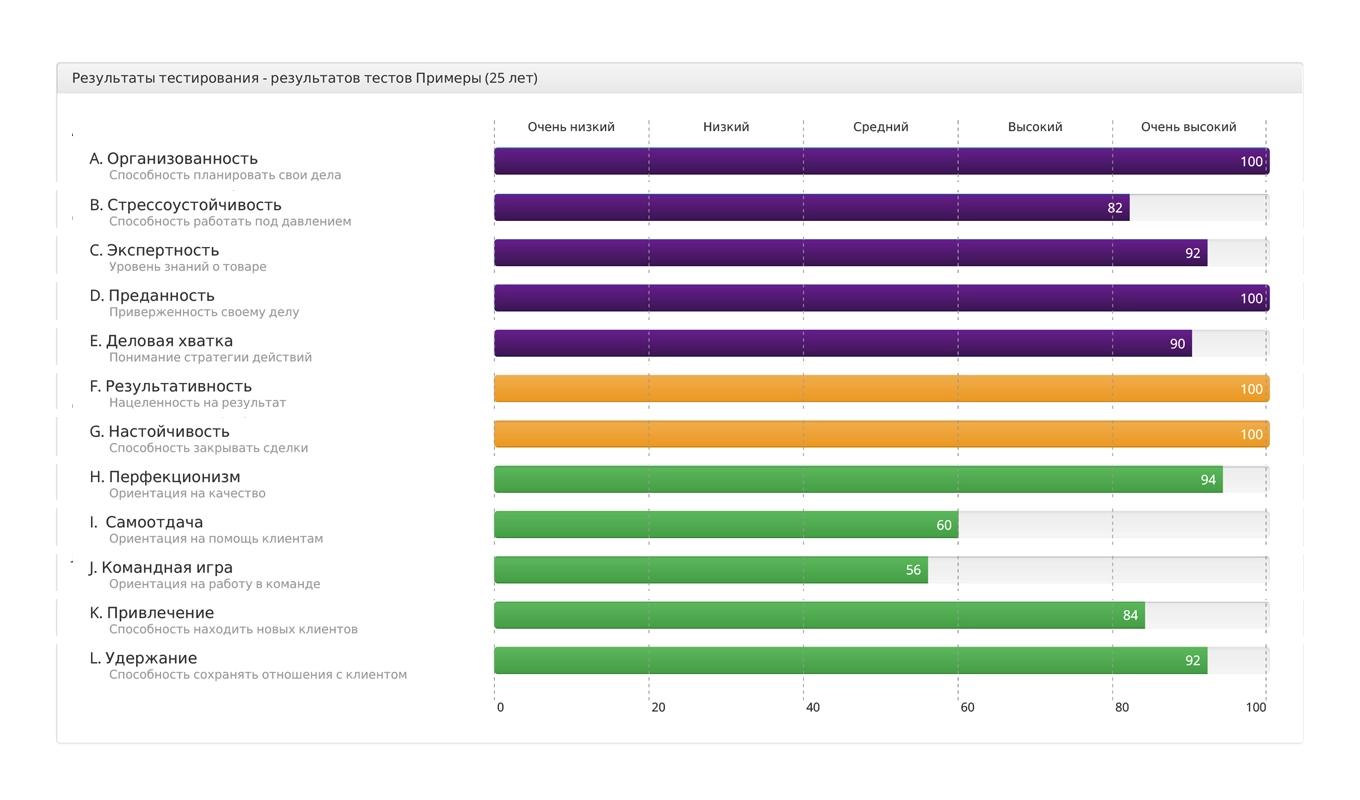Select the "Очень высокий" column header
The height and width of the screenshot is (800, 1360).
pyautogui.click(x=1188, y=127)
